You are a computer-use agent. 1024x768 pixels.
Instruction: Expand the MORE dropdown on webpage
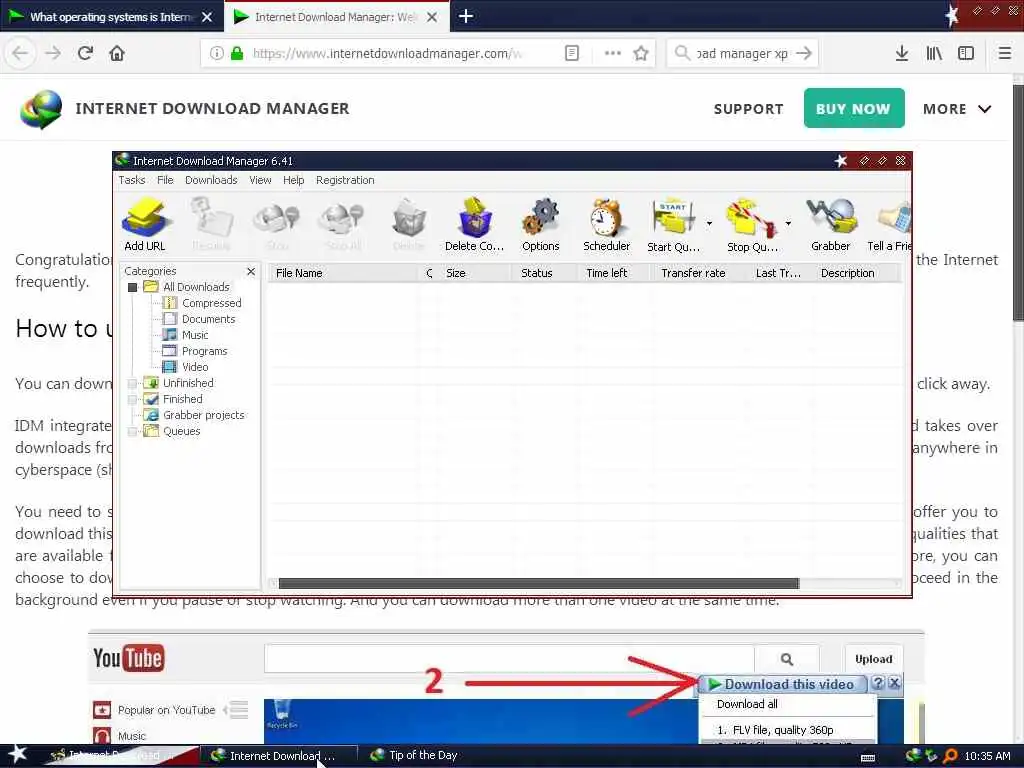coord(957,109)
